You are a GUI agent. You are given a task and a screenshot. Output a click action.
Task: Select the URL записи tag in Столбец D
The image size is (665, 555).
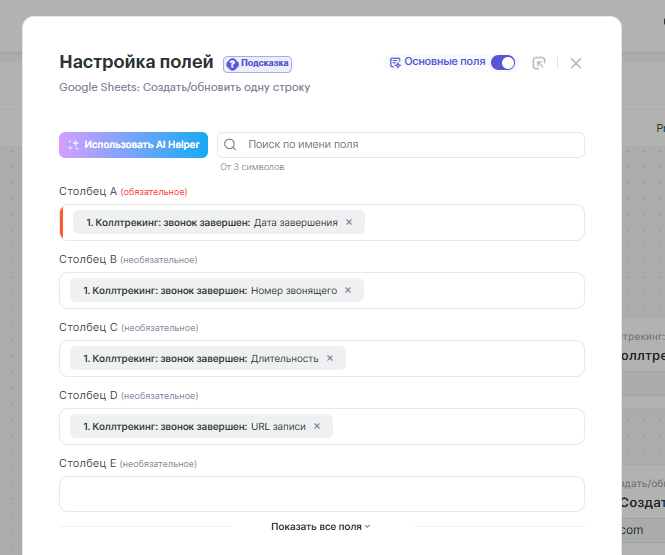195,426
